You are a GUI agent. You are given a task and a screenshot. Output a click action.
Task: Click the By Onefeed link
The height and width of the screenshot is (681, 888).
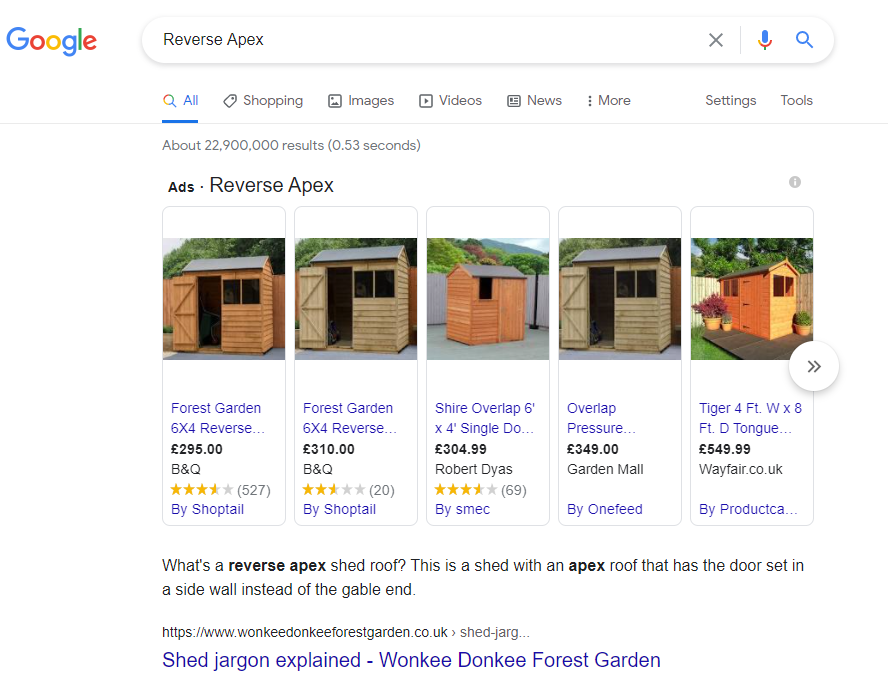click(605, 509)
